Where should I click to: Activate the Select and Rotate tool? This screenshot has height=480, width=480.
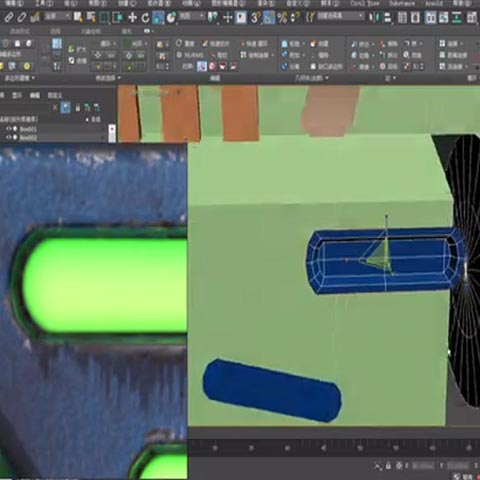[x=145, y=17]
